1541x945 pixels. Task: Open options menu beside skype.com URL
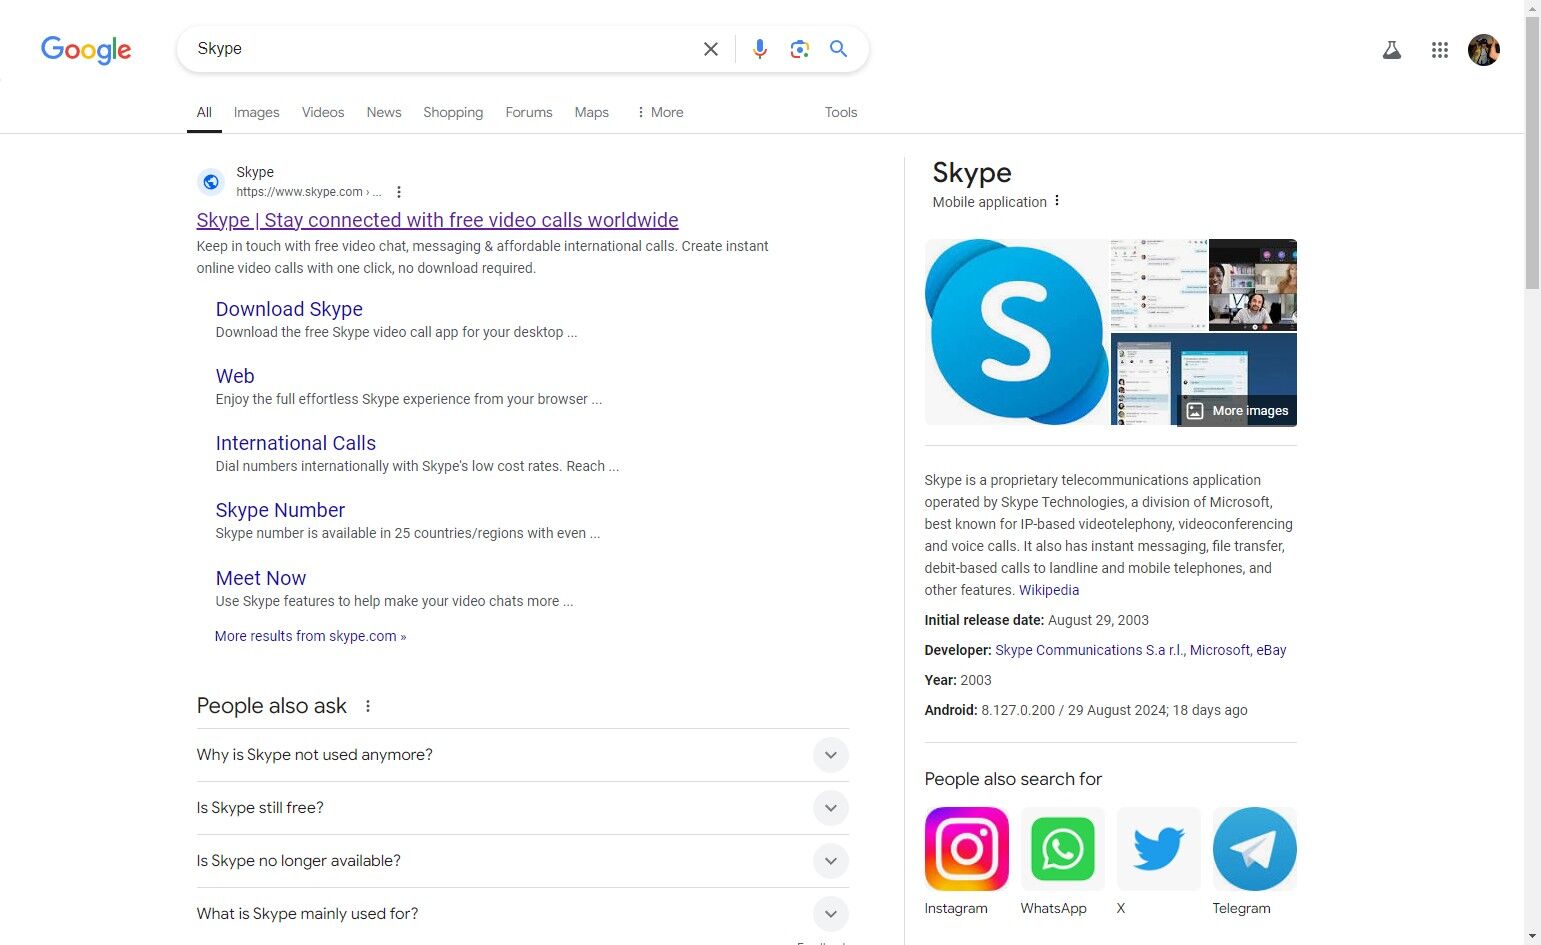[x=399, y=192]
